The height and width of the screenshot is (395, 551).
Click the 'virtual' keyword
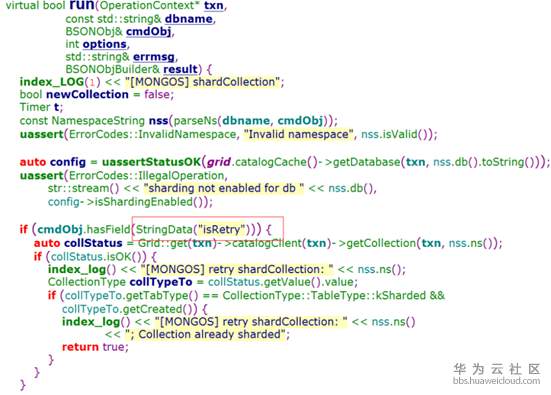(x=23, y=5)
